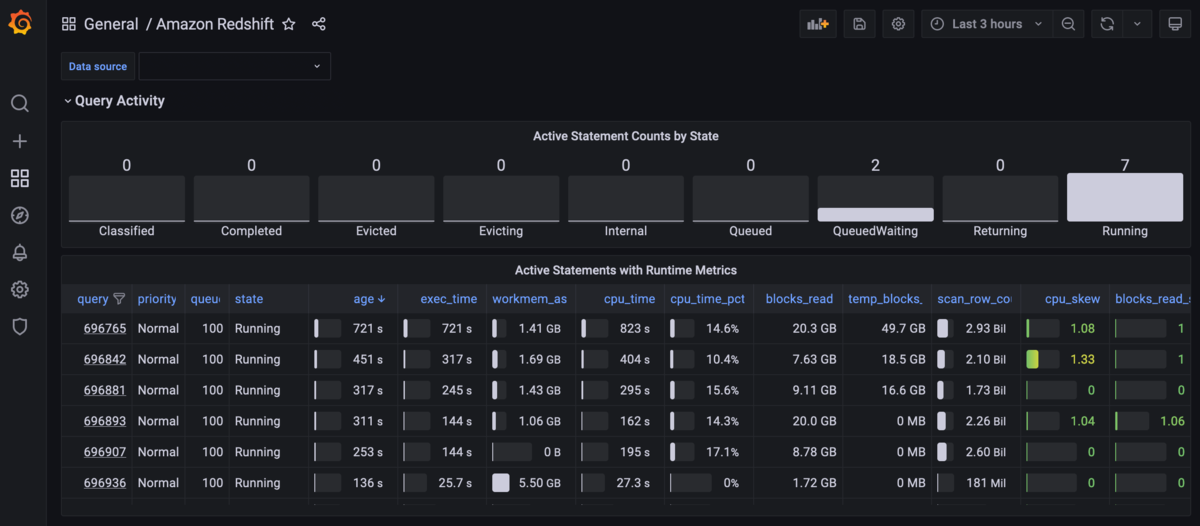The image size is (1200, 526).
Task: Star the Amazon Redshift dashboard
Action: [x=289, y=24]
